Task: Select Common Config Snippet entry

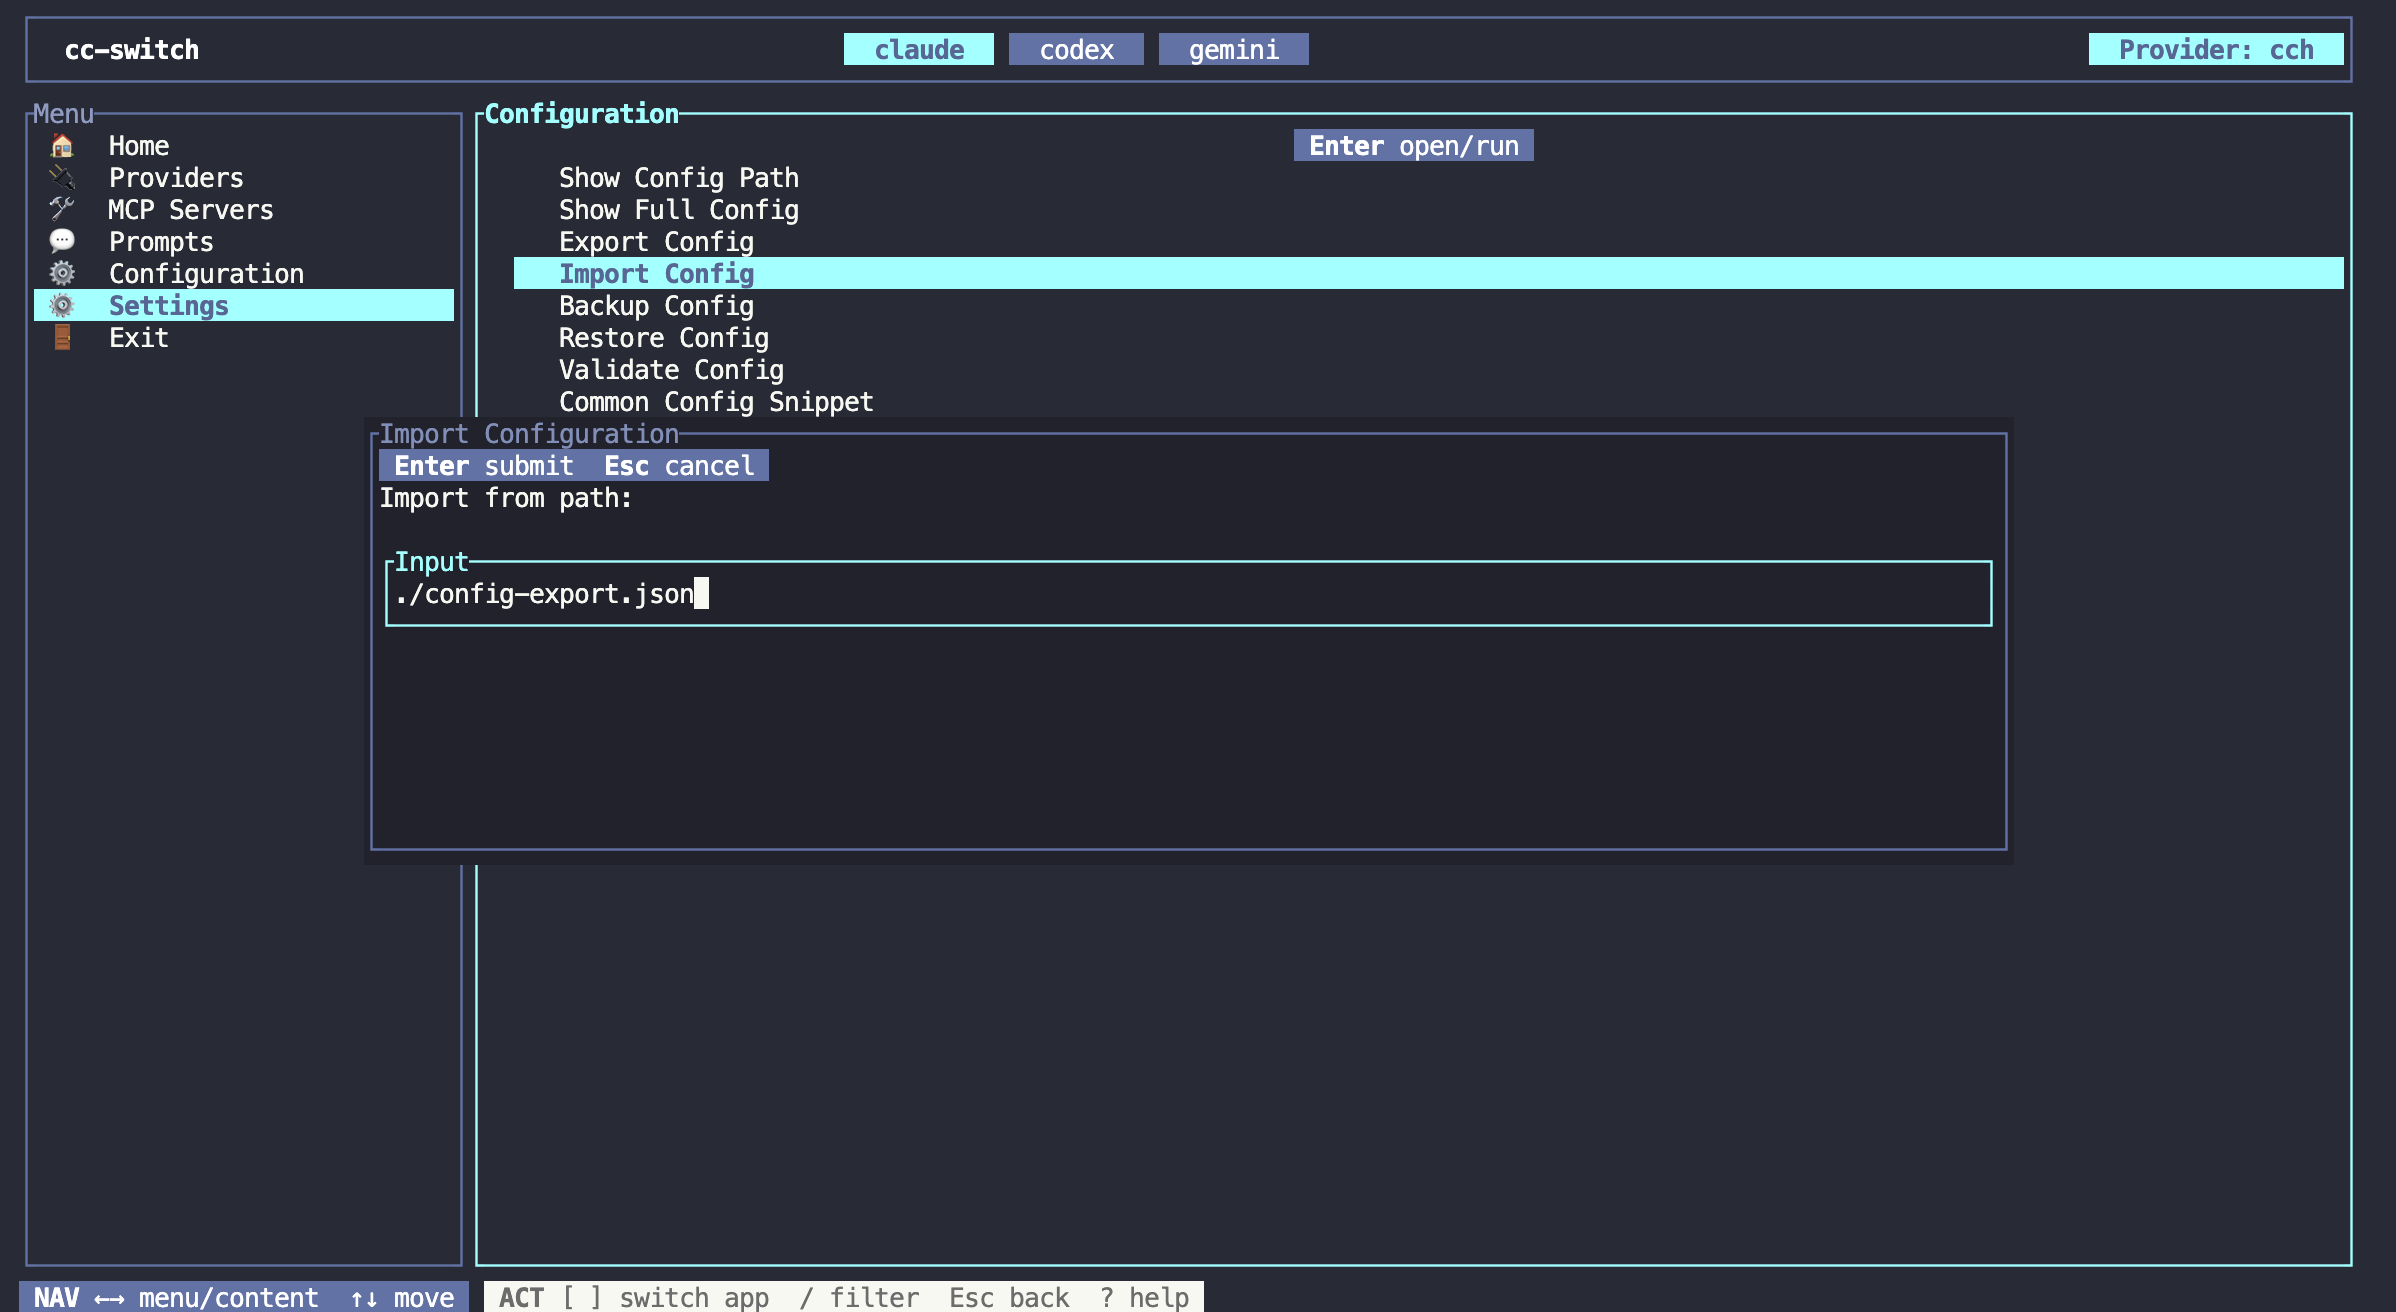Action: (716, 401)
